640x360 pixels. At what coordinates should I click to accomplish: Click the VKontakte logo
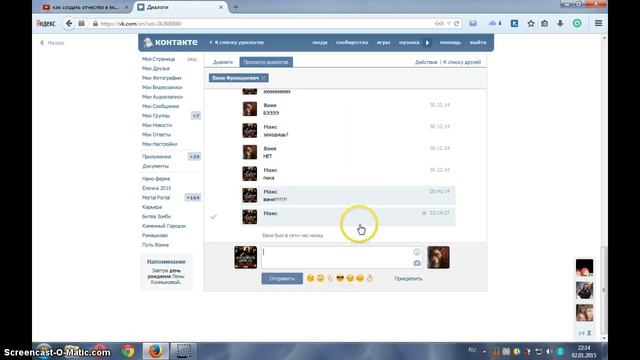click(x=170, y=42)
